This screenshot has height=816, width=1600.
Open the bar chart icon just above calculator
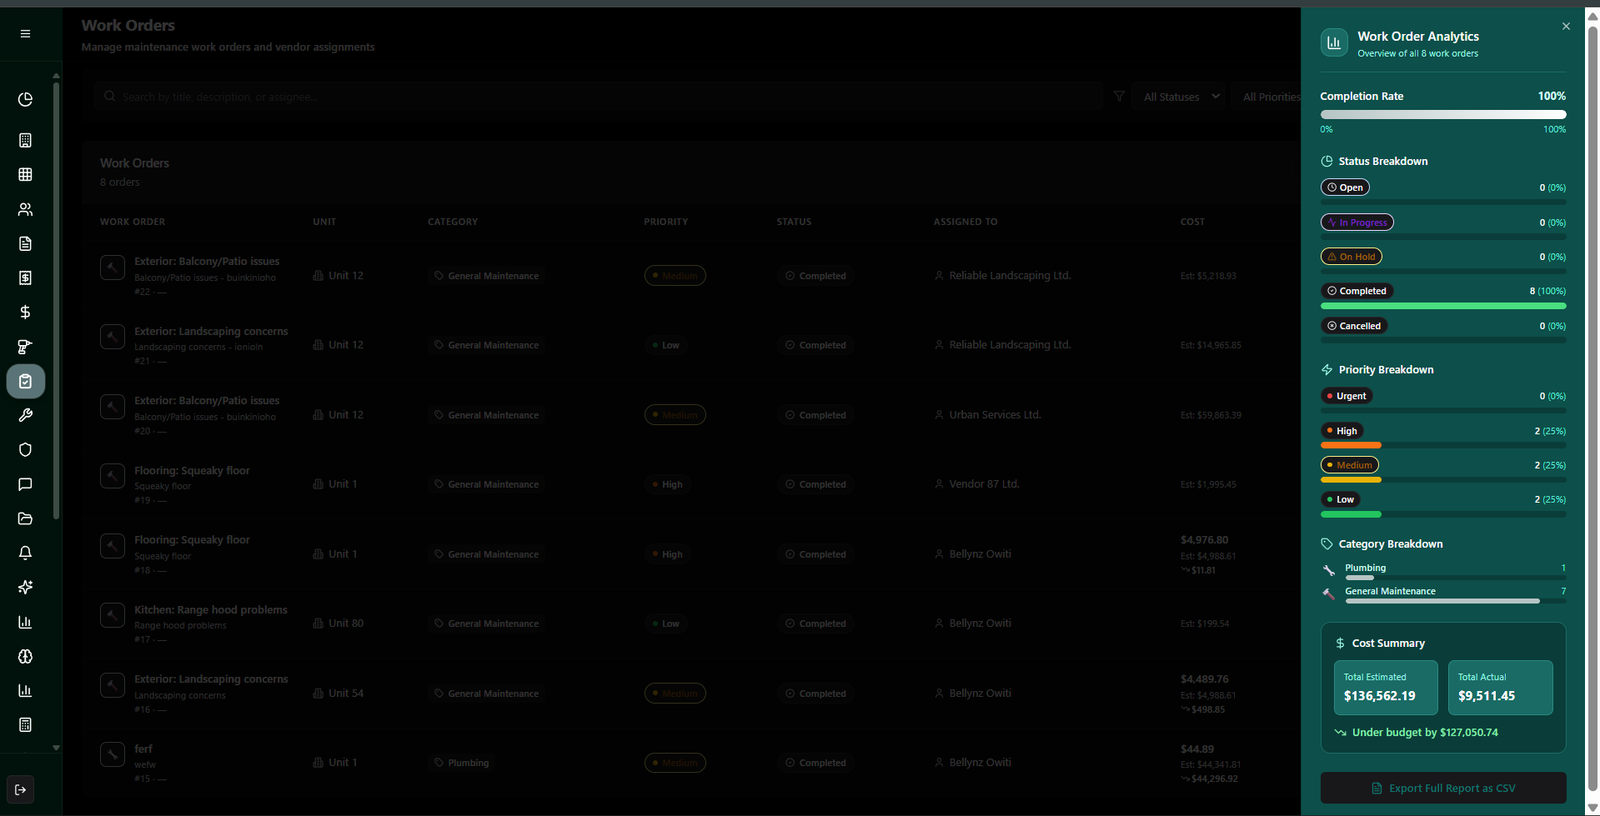tap(25, 690)
